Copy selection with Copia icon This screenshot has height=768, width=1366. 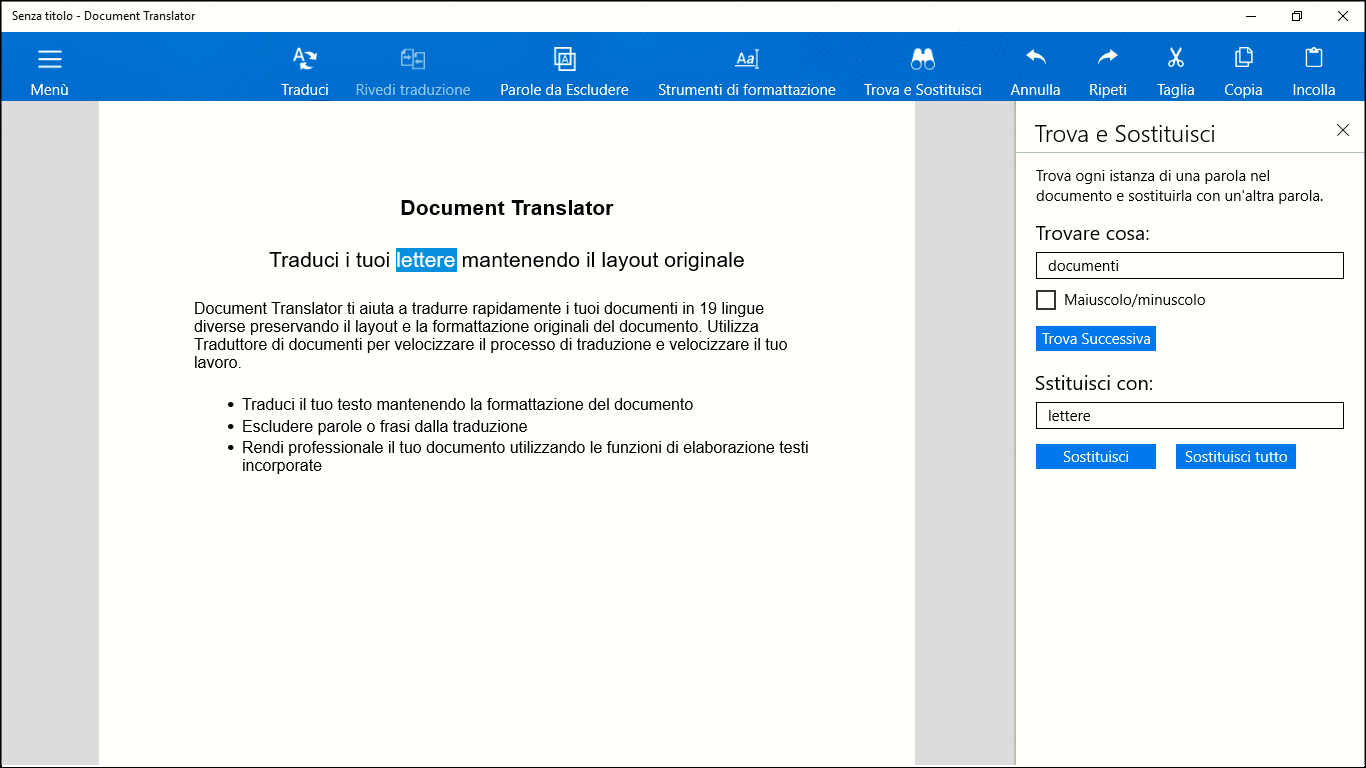[1243, 58]
